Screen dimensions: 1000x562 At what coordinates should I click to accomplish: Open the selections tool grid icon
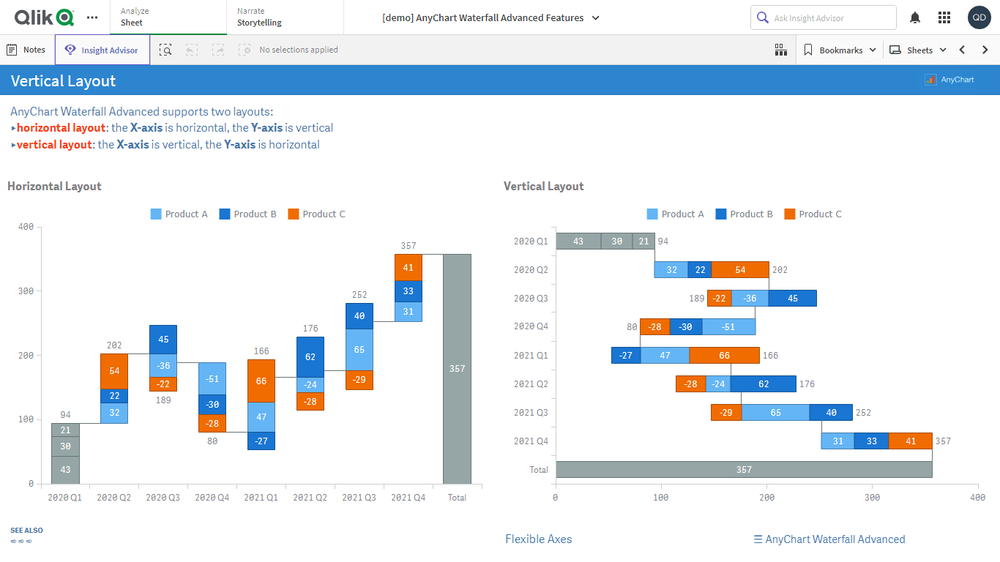[x=781, y=50]
